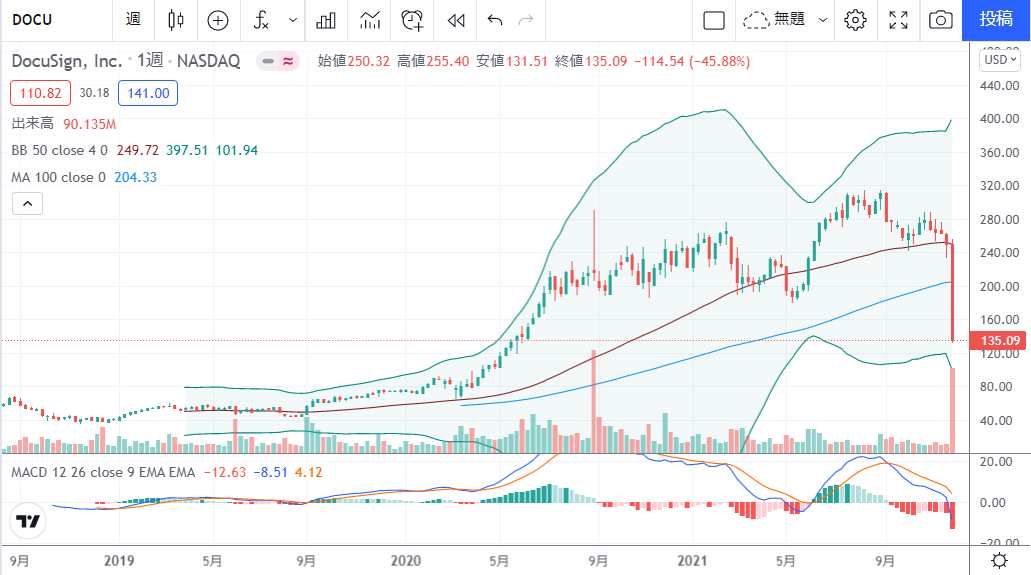Select the BB 50 close indicator label

point(59,151)
